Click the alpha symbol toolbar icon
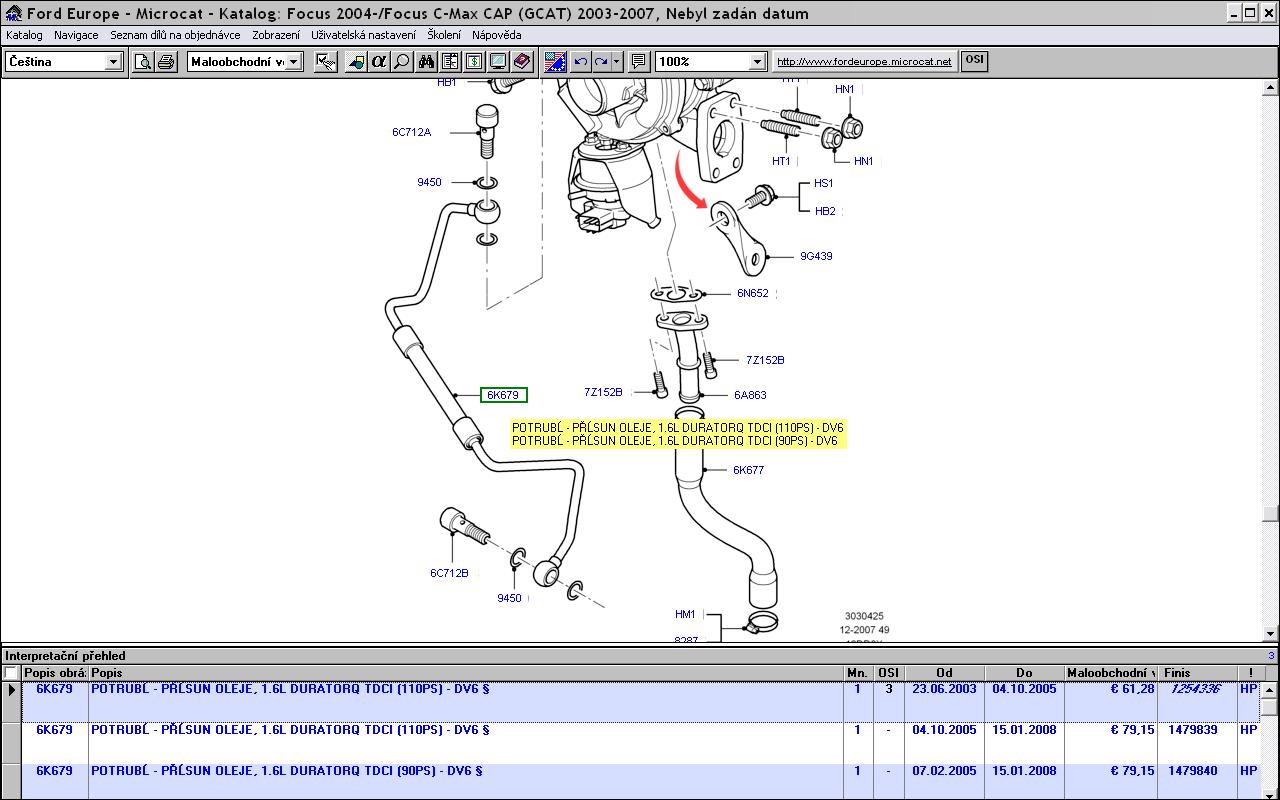 pos(378,62)
